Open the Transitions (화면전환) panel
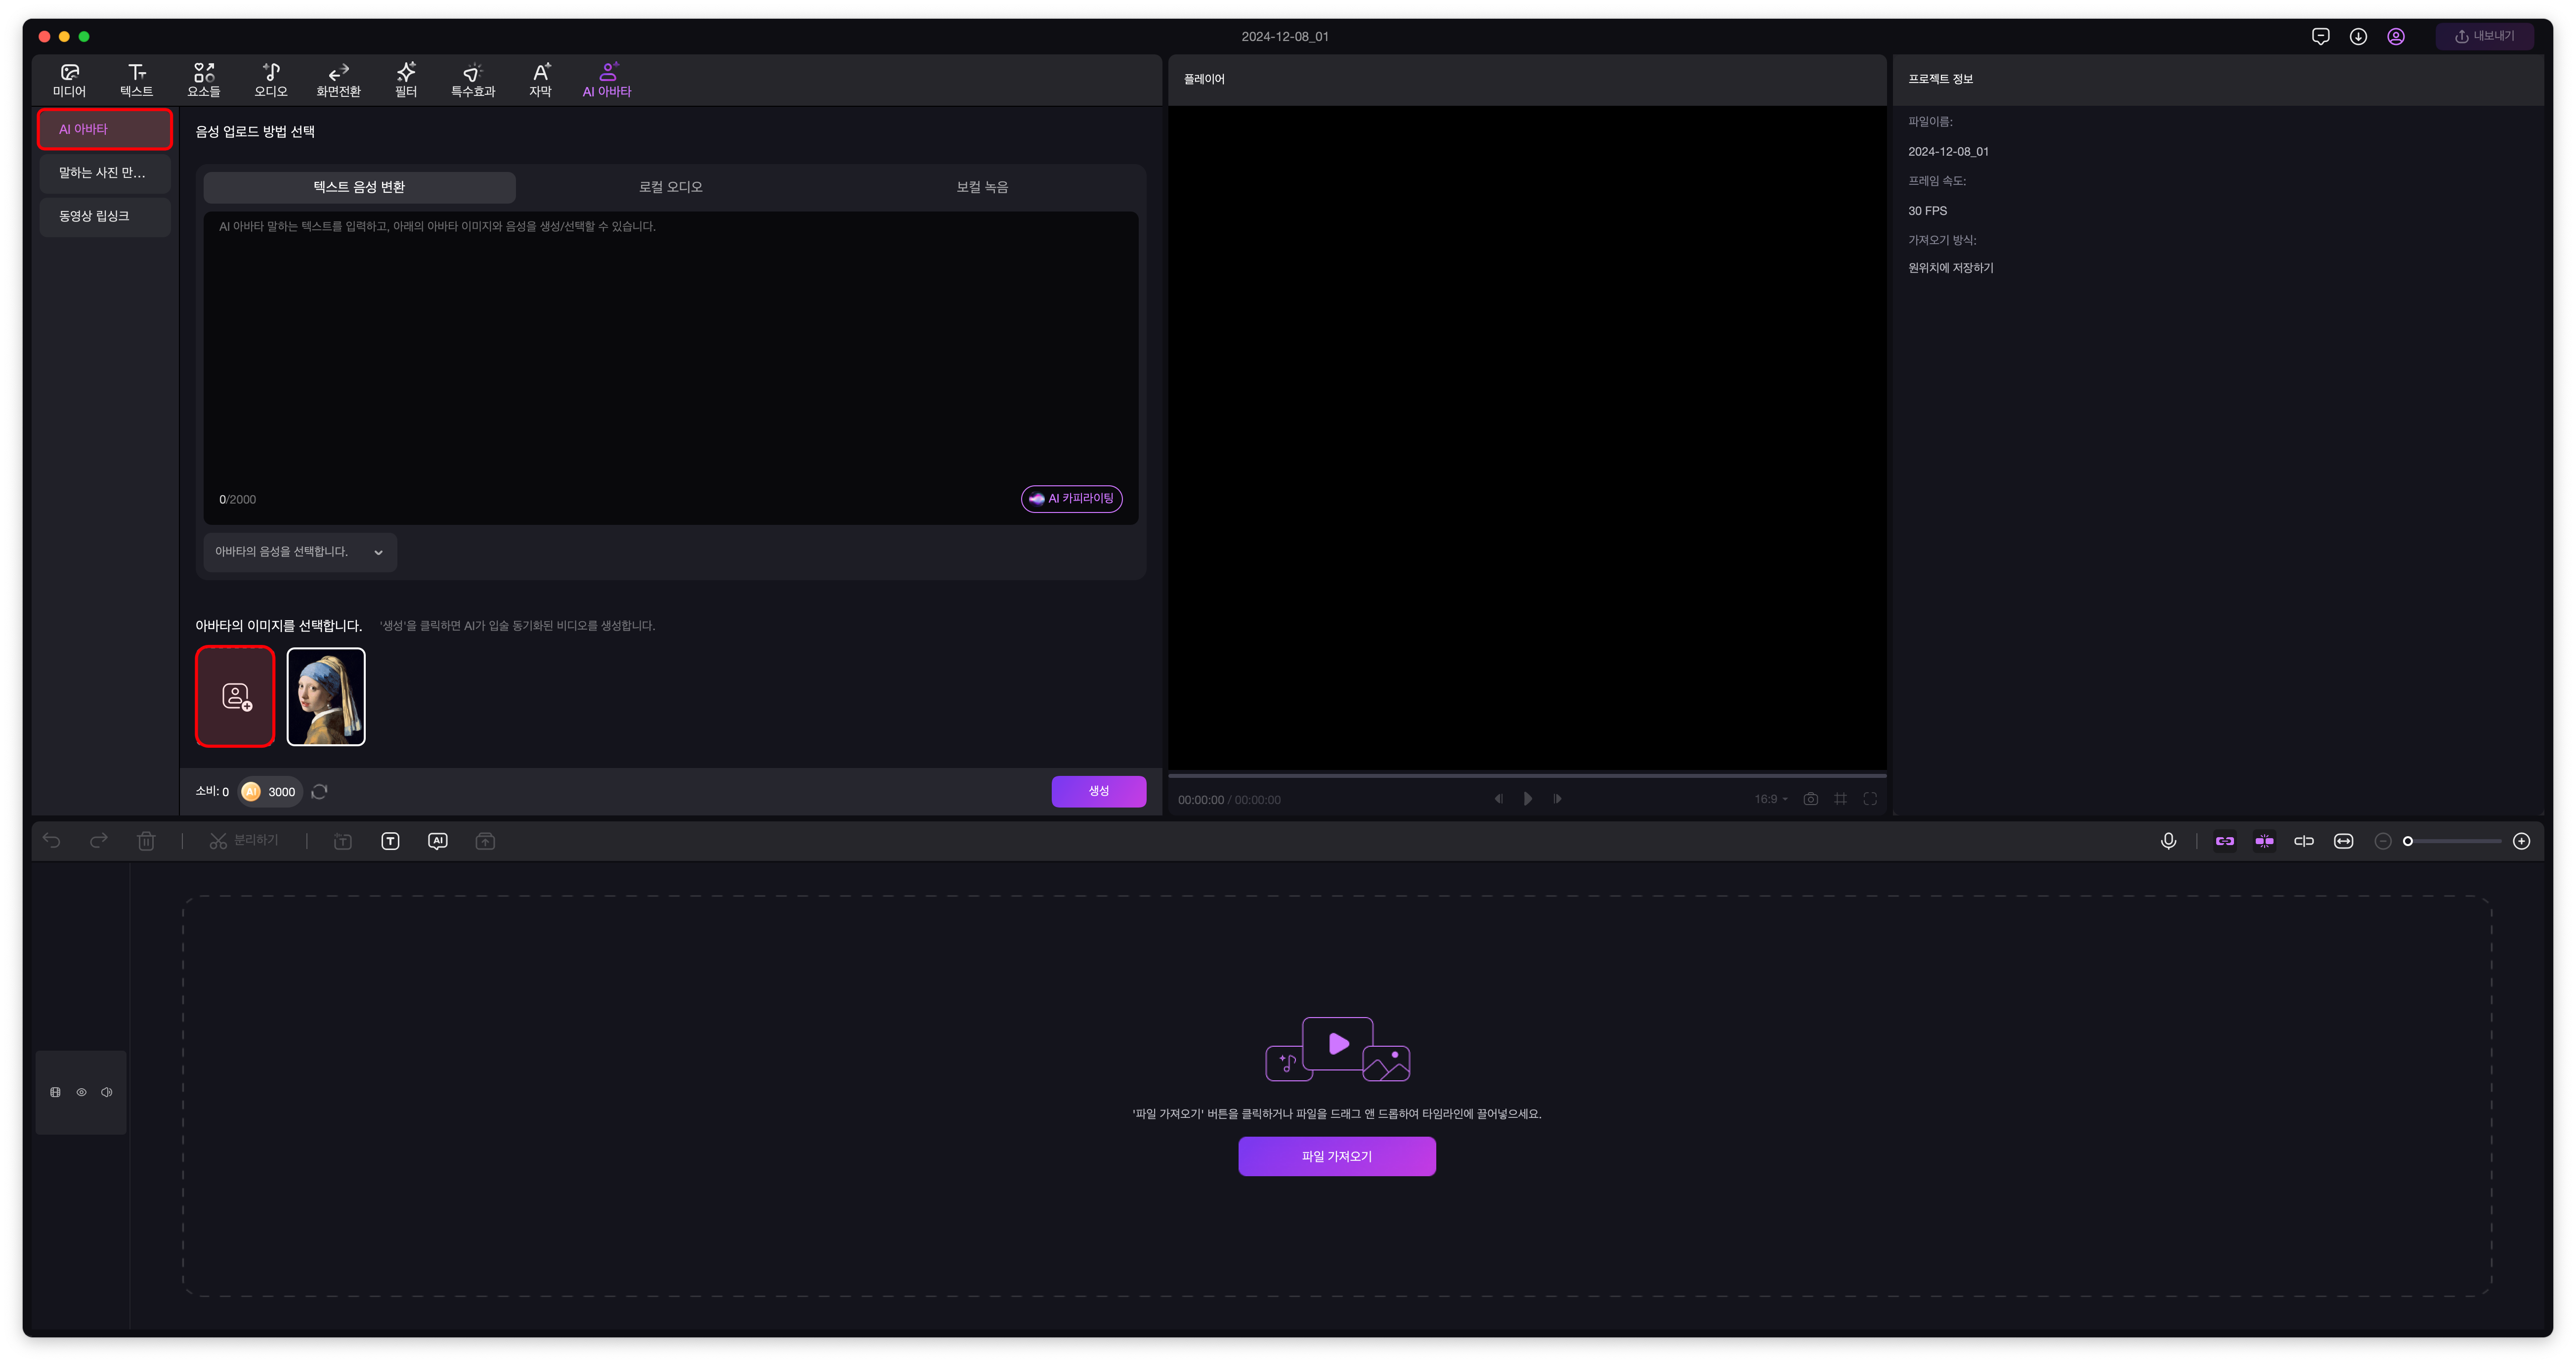Screen dimensions: 2576x1364 338,79
